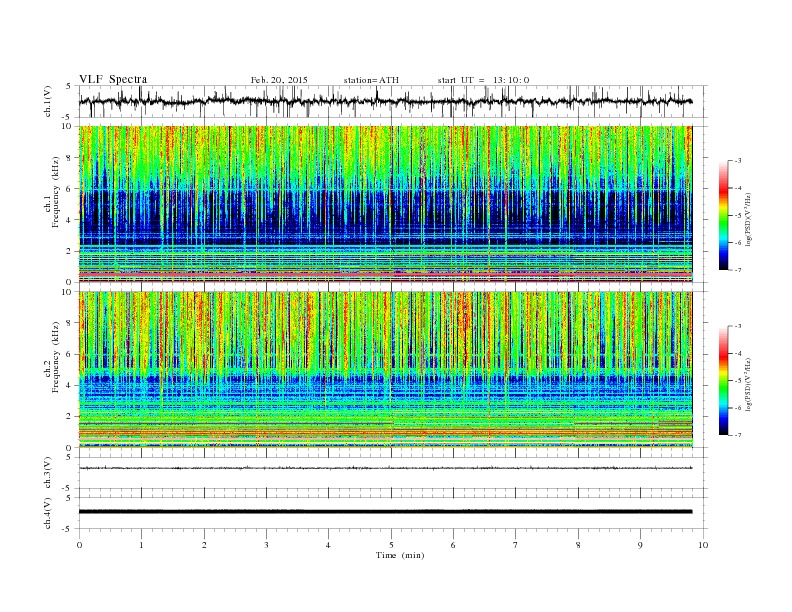Click time axis tick label "4"
792x612 pixels.
pos(328,545)
